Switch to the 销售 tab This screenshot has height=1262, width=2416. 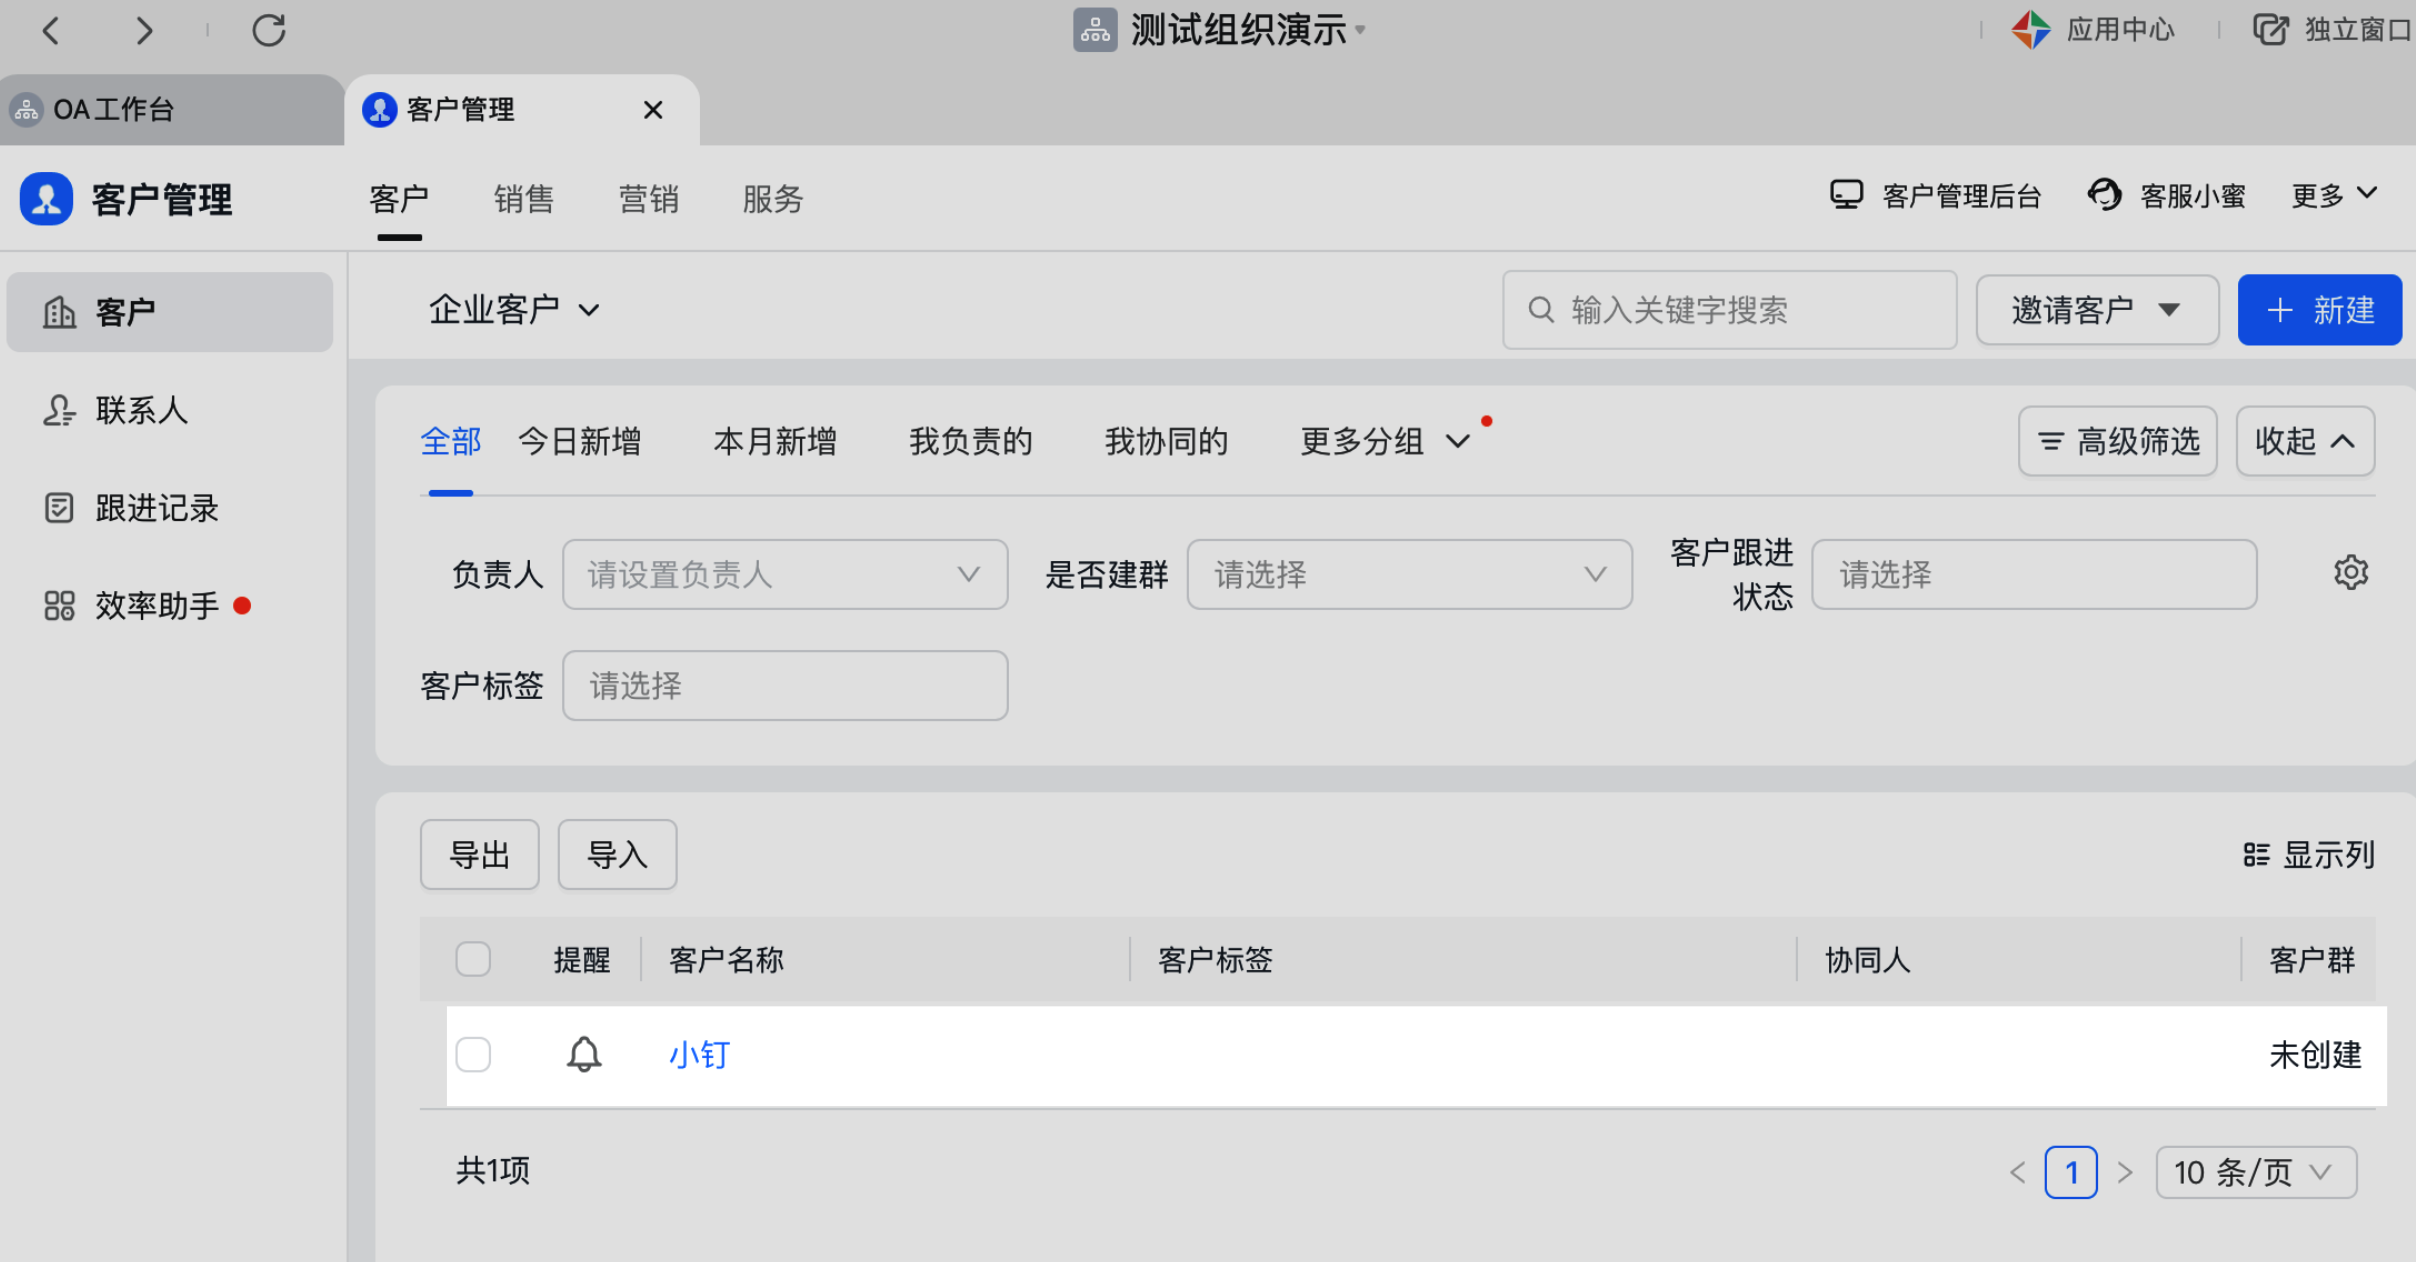524,199
